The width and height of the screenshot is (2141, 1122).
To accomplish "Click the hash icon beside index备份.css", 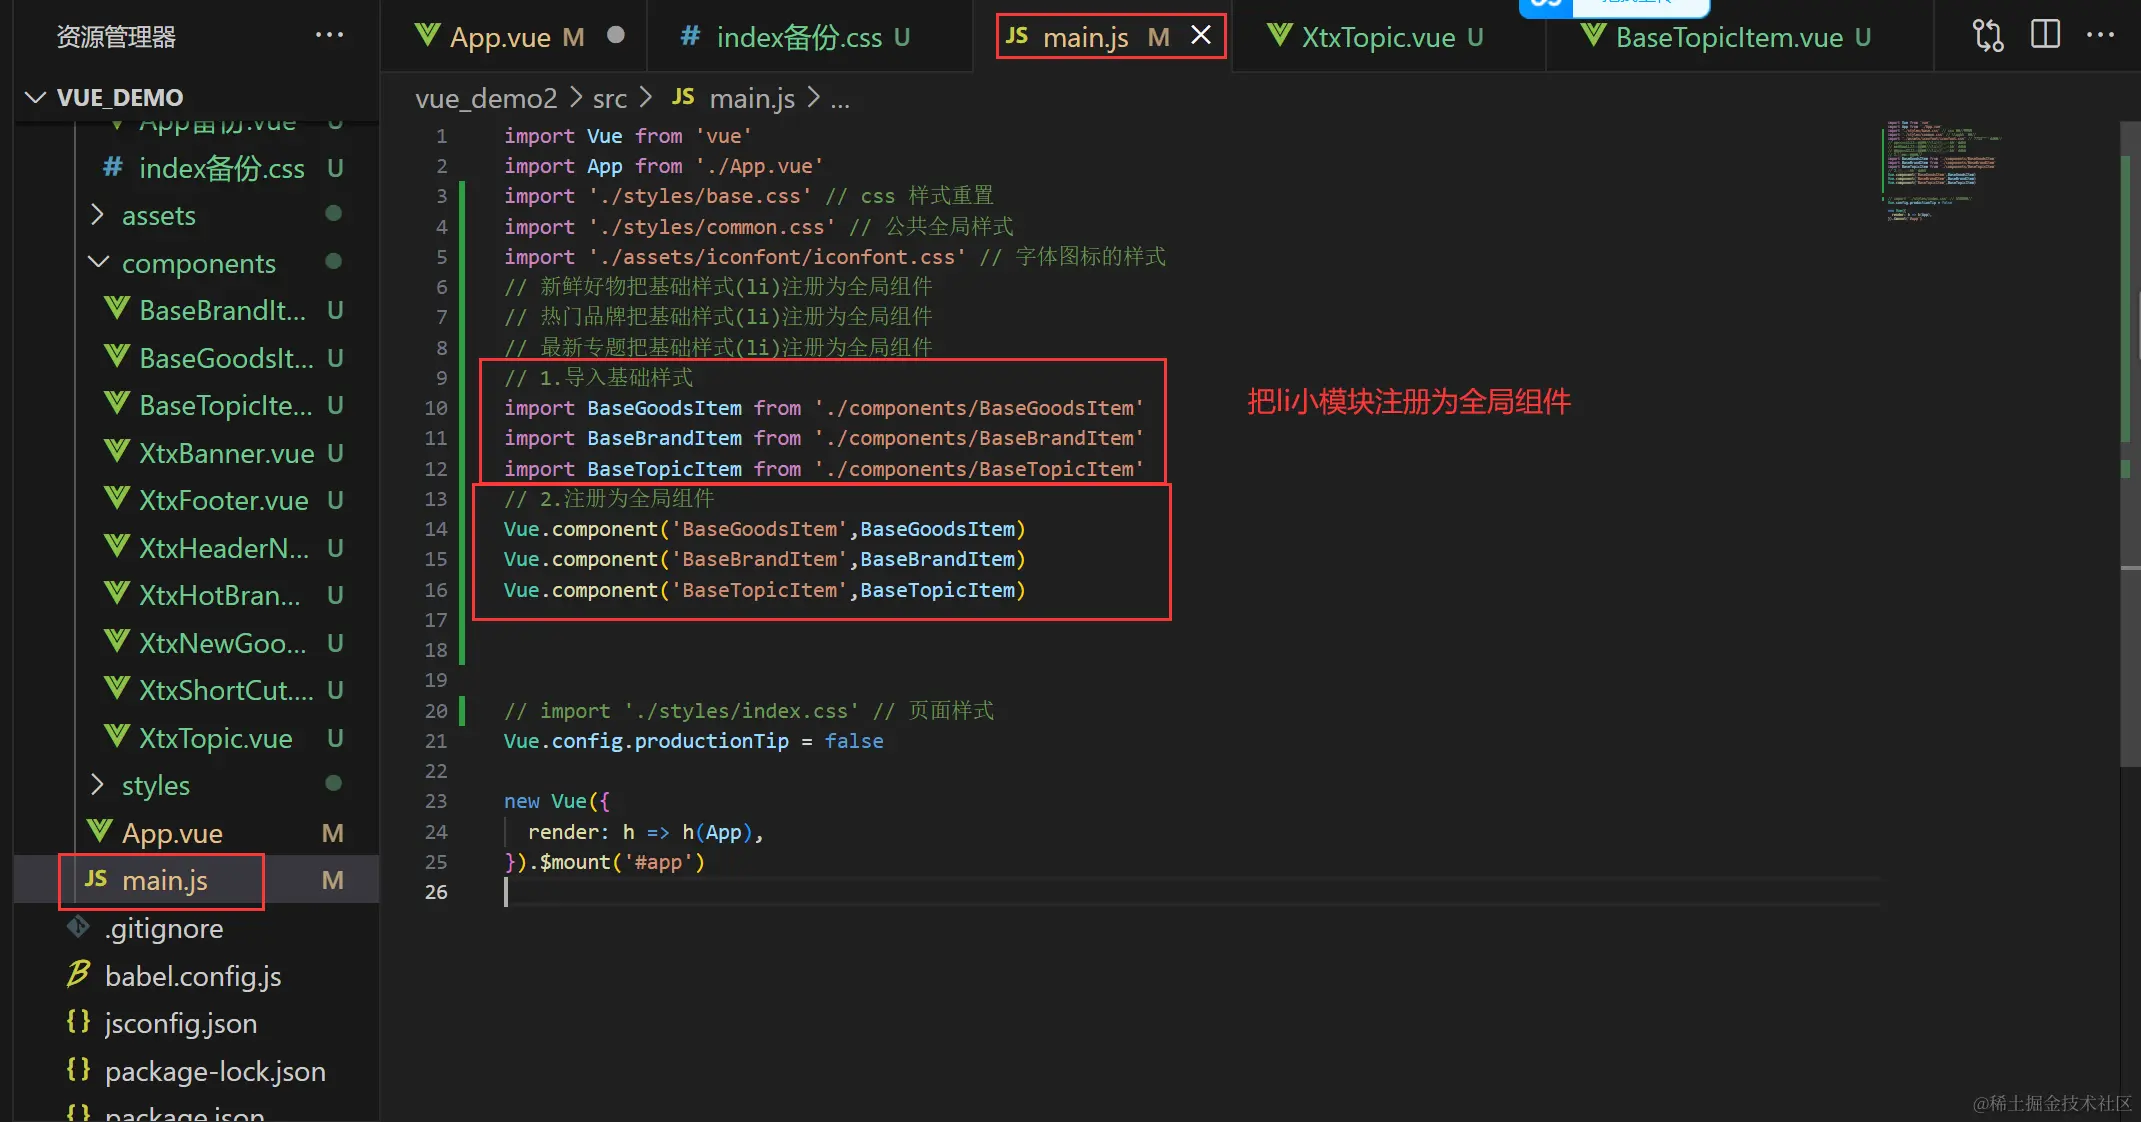I will pos(113,167).
